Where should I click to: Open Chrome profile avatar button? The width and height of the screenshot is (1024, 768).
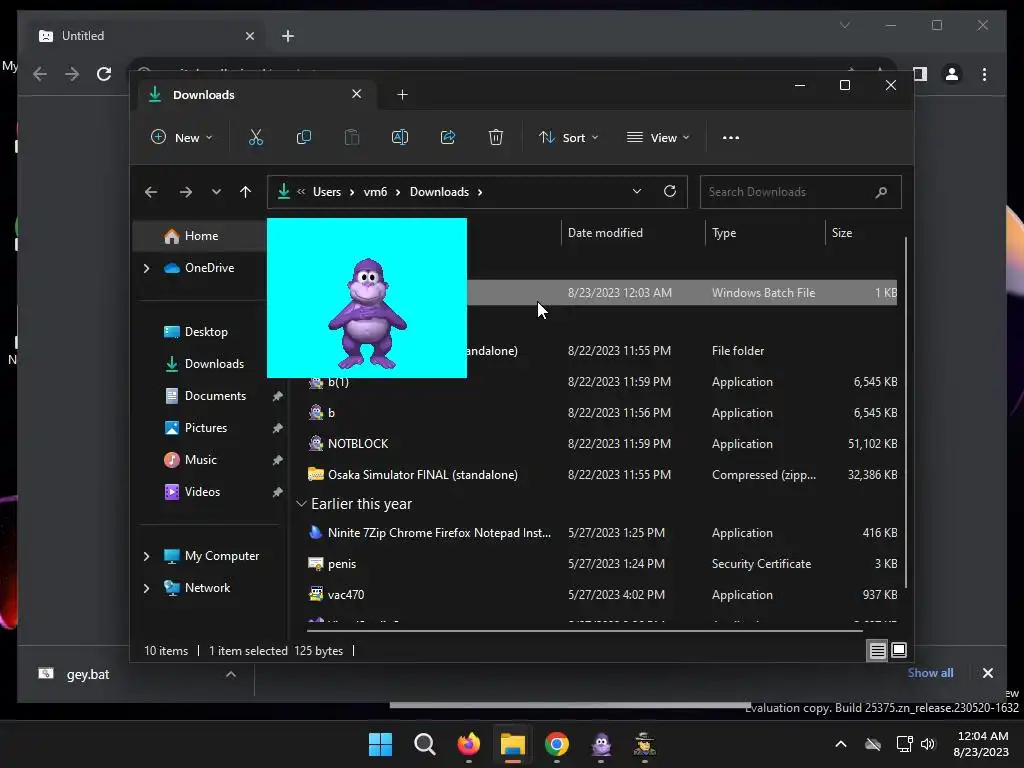[952, 74]
